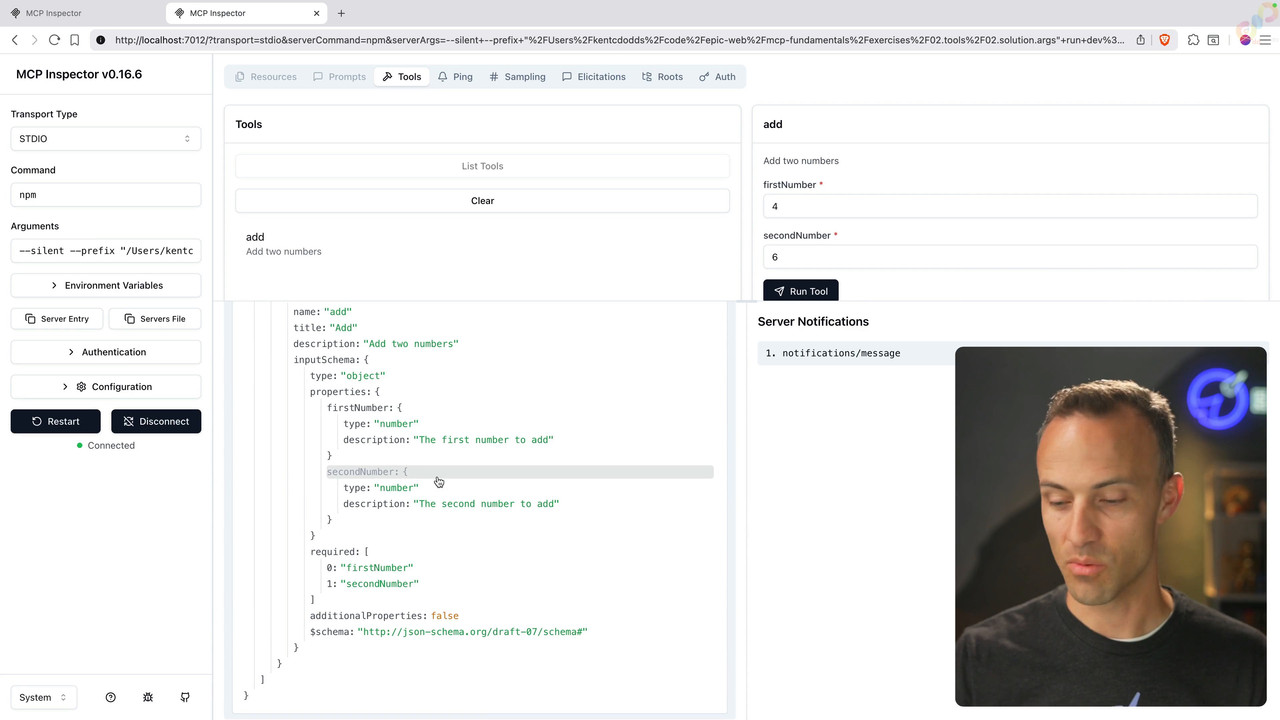Click the browser address bar URL

[619, 40]
